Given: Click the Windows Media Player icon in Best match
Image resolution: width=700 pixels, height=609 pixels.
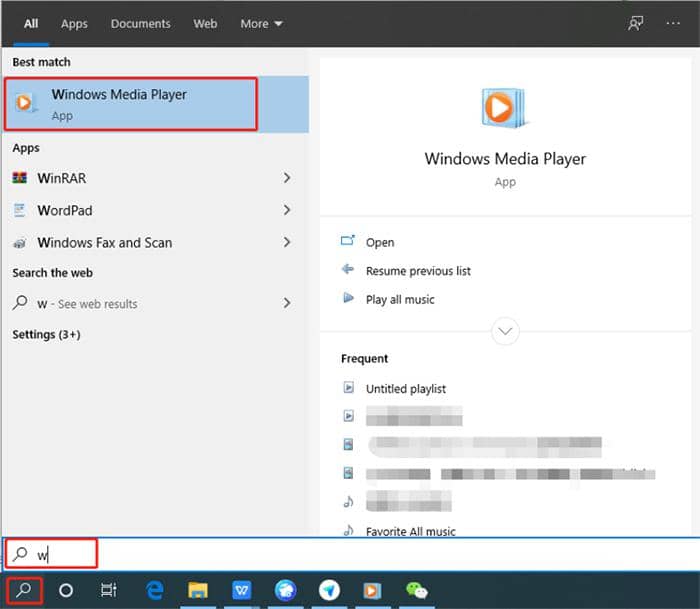Looking at the screenshot, I should pyautogui.click(x=25, y=103).
